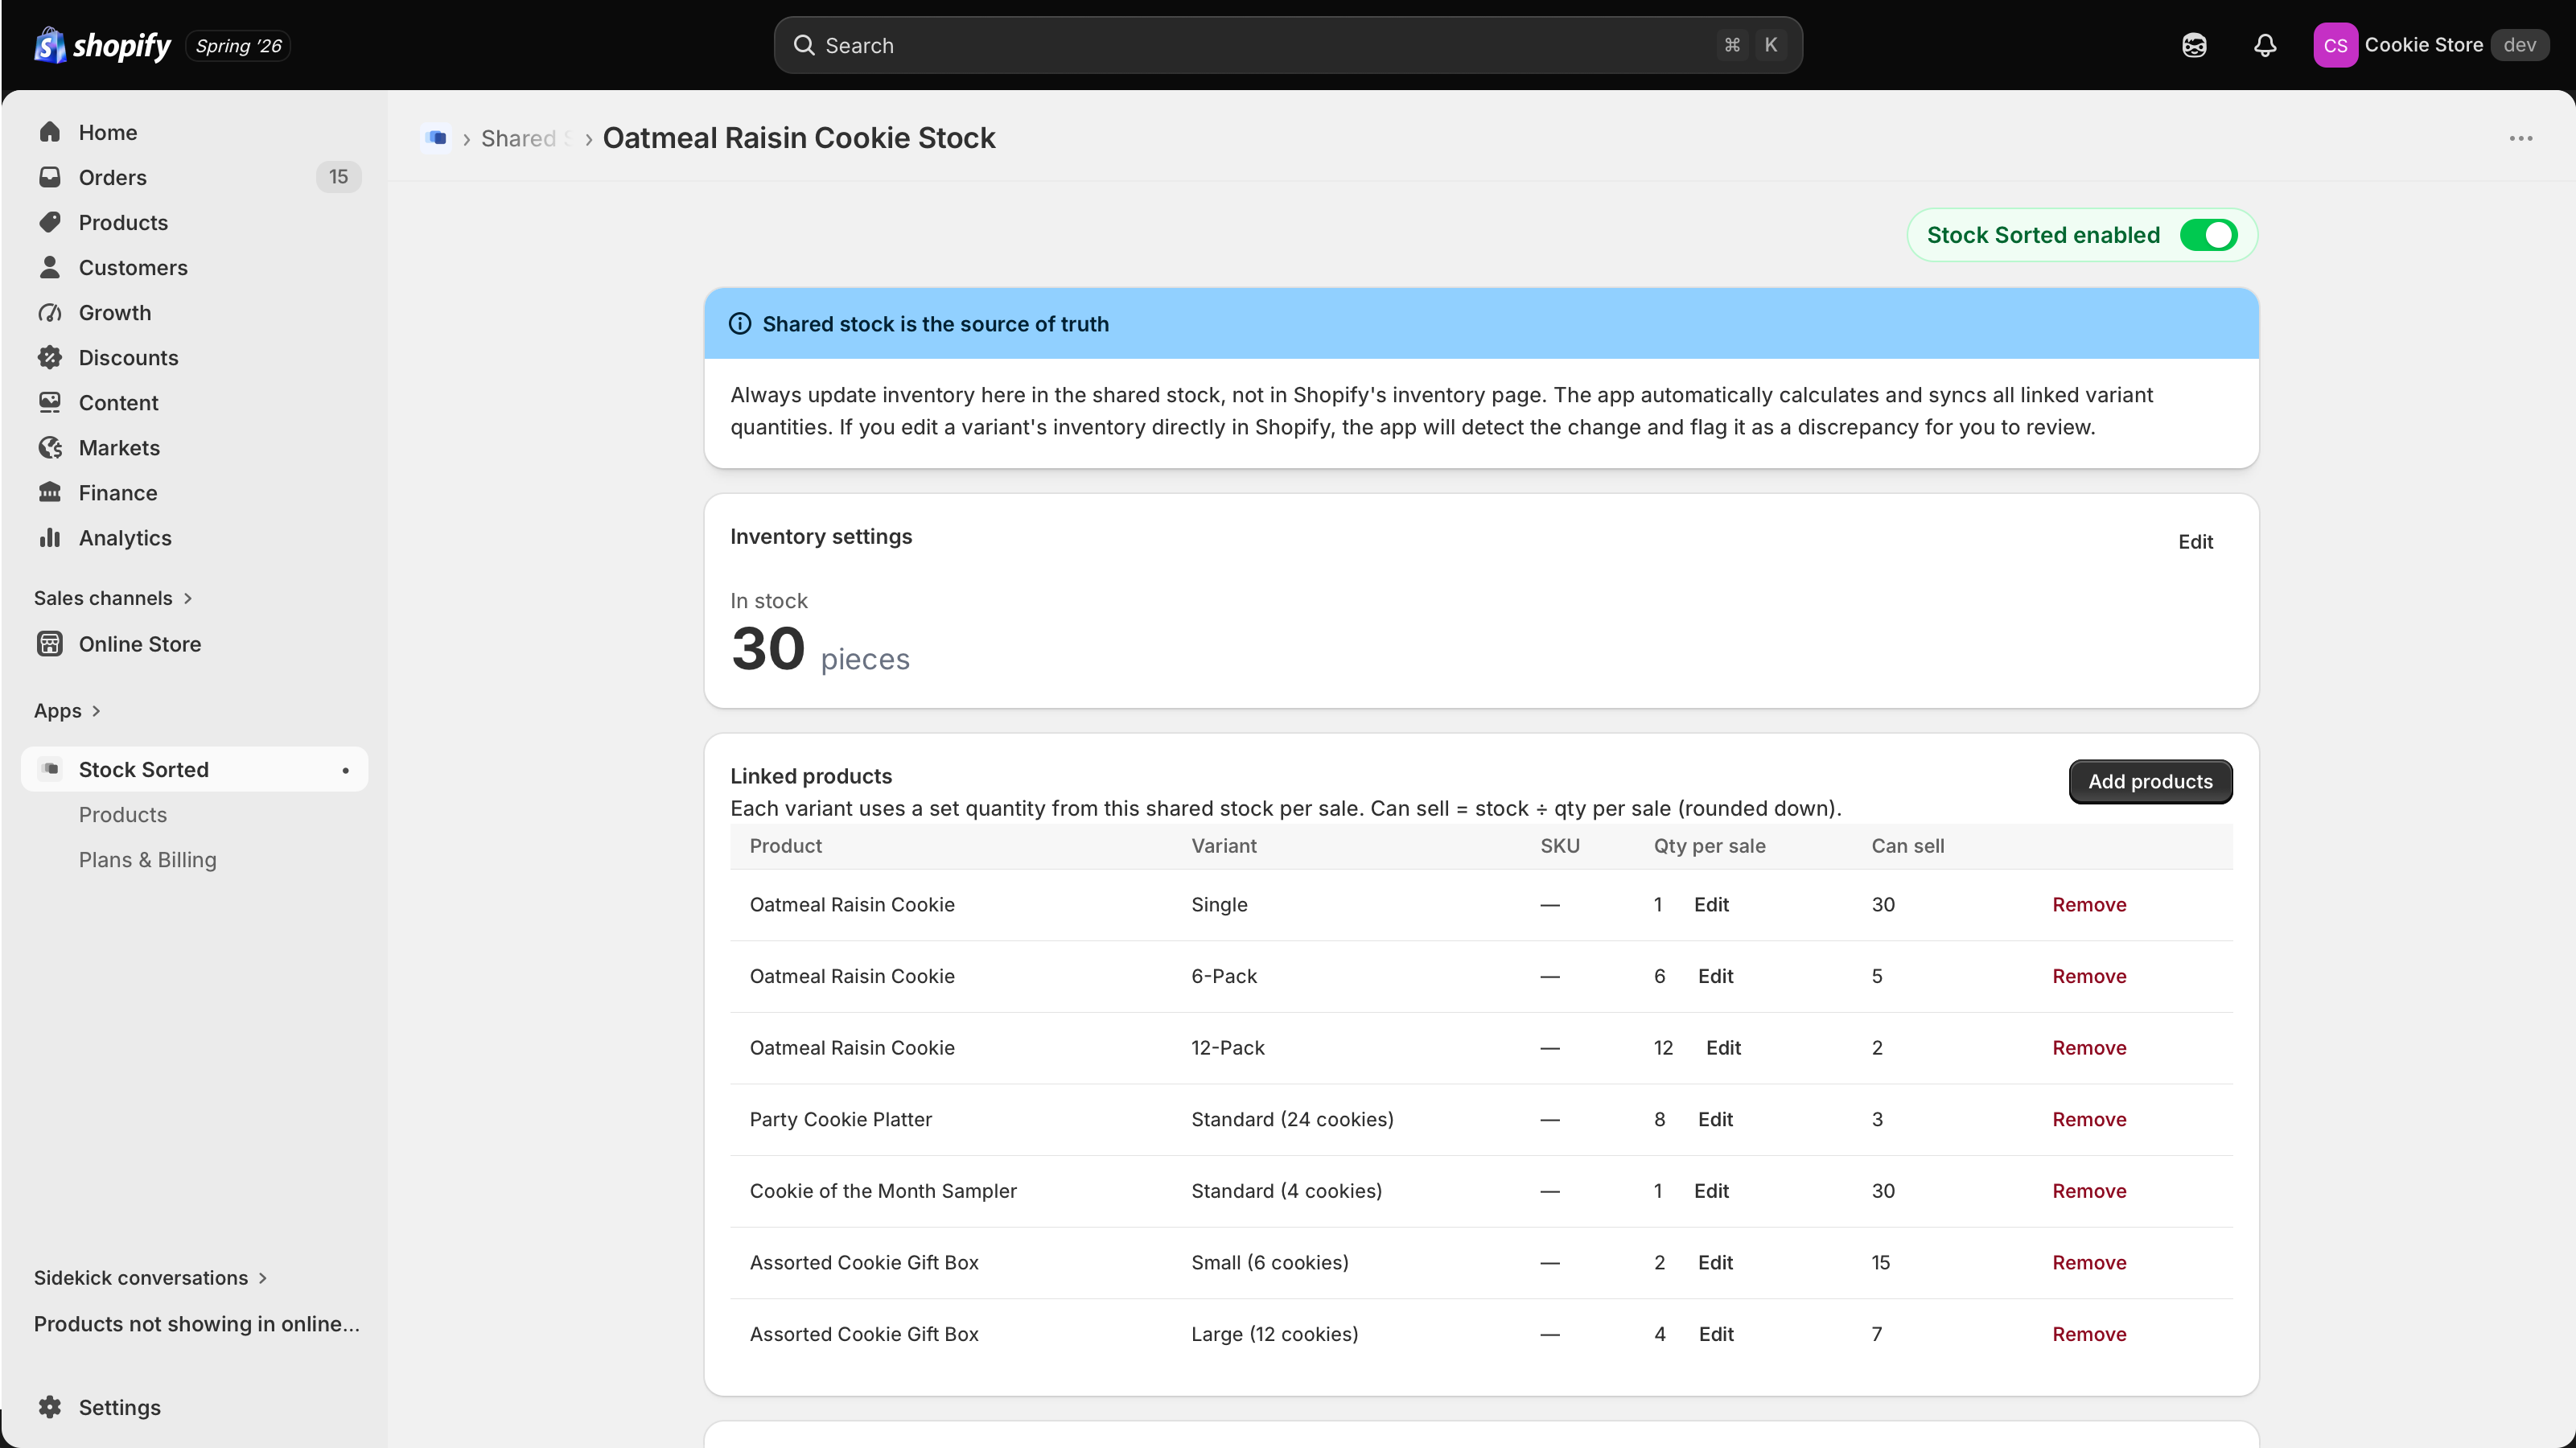2576x1448 pixels.
Task: Click the 'Qty per sale' column header
Action: point(1709,845)
